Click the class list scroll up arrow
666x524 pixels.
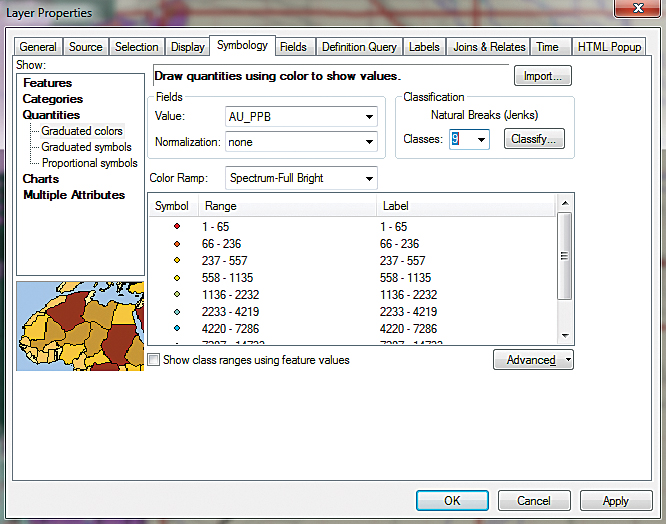click(x=565, y=203)
